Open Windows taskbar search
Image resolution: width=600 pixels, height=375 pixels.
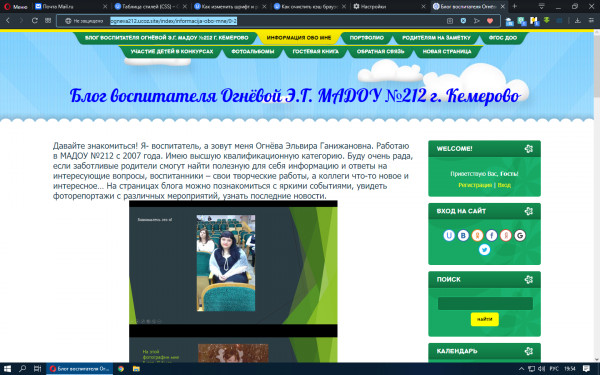22,369
